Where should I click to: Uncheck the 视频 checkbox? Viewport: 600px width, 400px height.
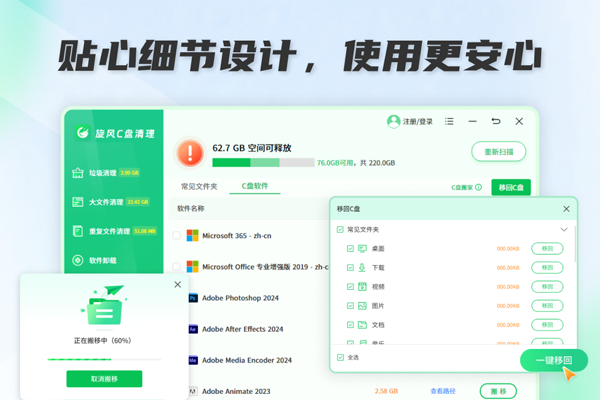pyautogui.click(x=350, y=286)
